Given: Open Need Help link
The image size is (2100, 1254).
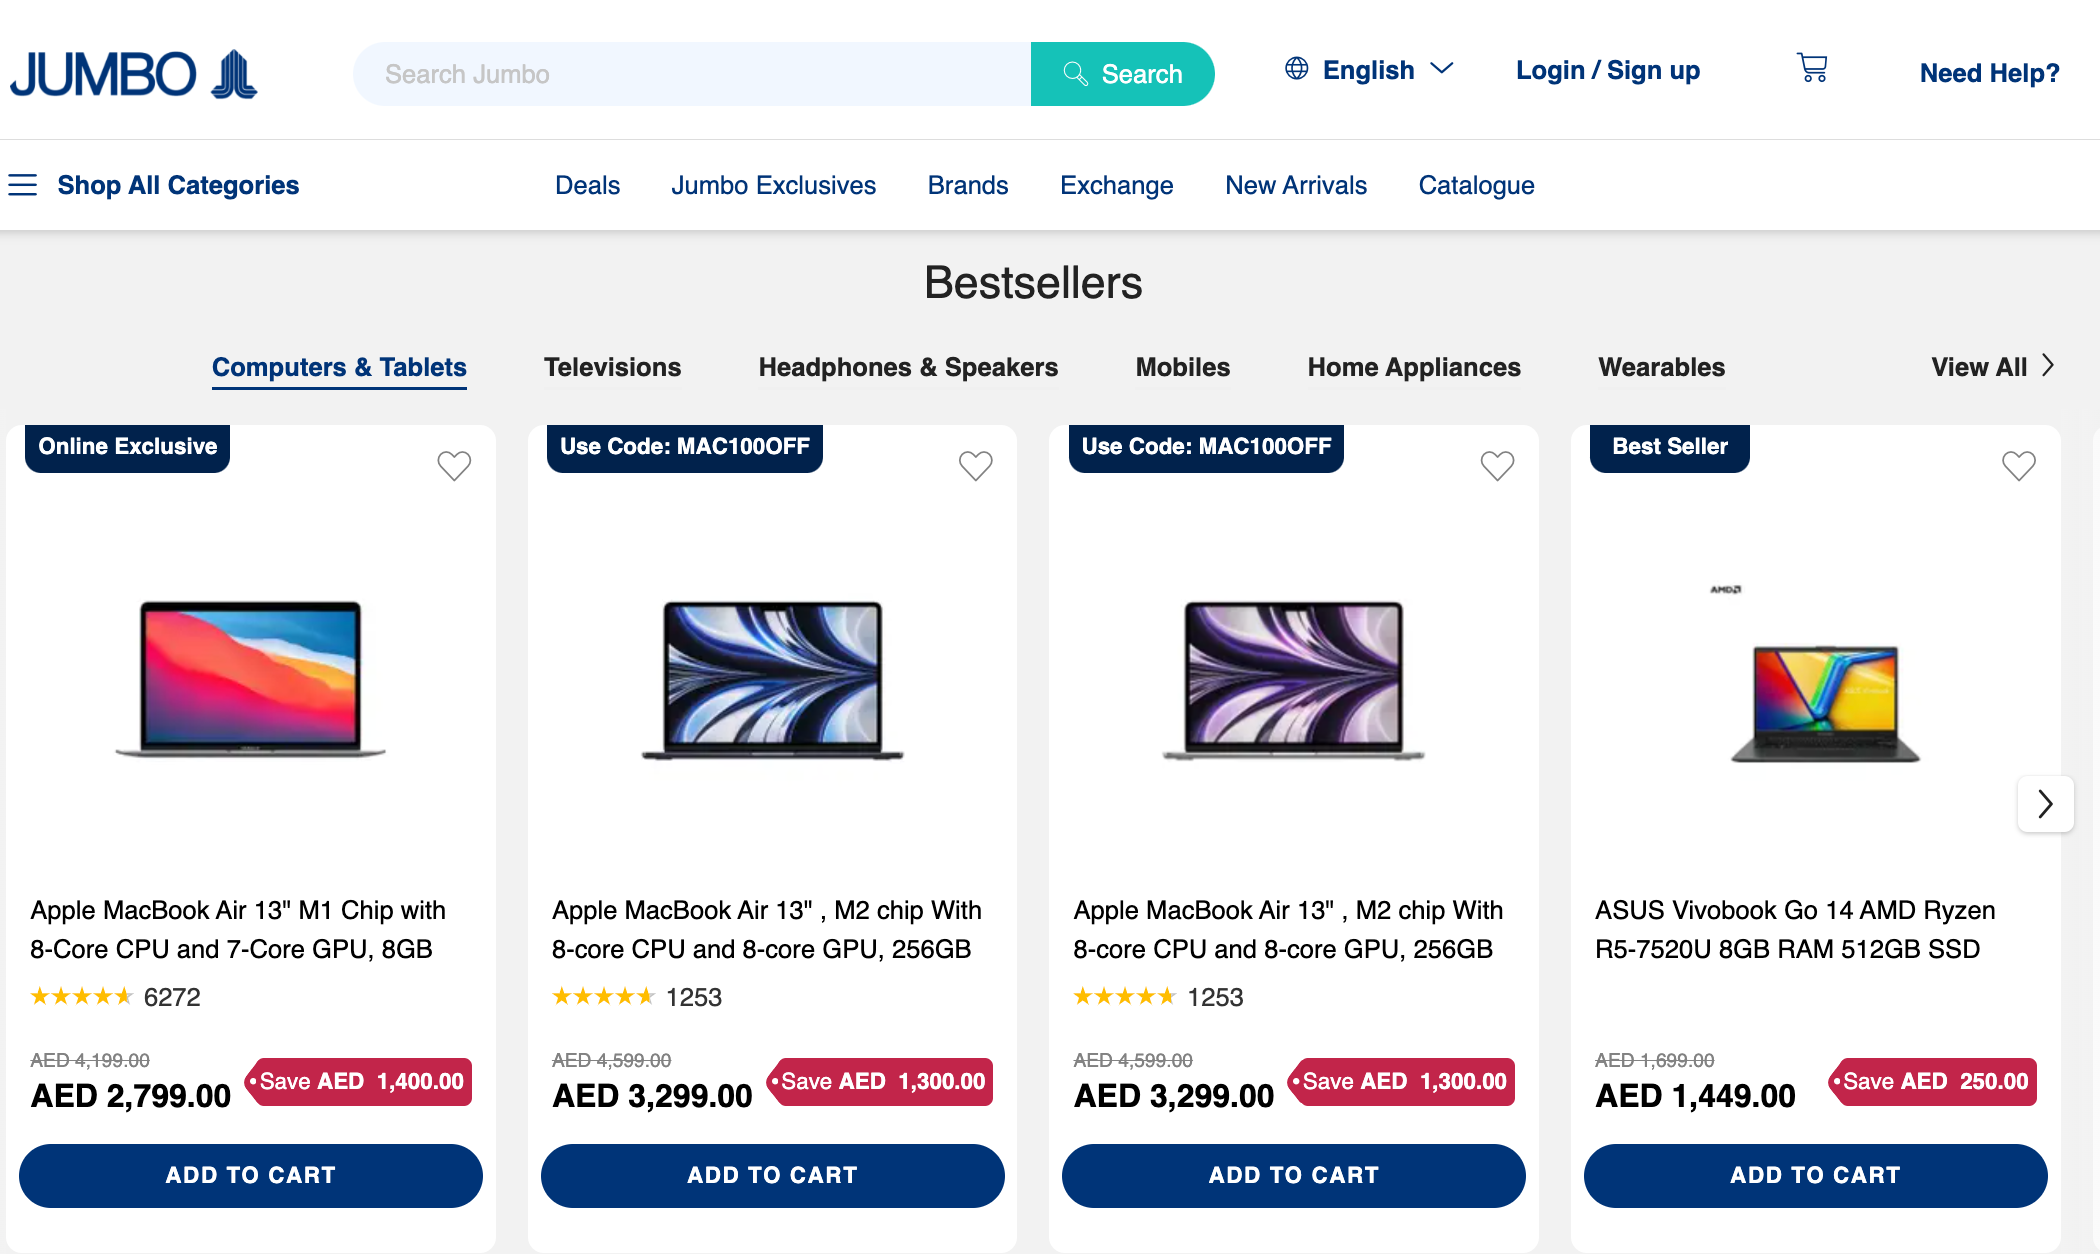Looking at the screenshot, I should coord(1989,73).
